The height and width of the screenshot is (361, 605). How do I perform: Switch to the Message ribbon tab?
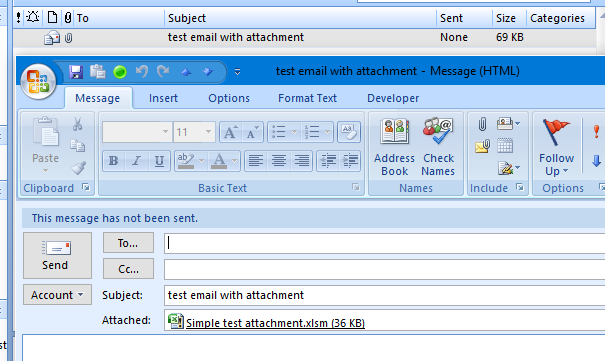click(x=98, y=98)
